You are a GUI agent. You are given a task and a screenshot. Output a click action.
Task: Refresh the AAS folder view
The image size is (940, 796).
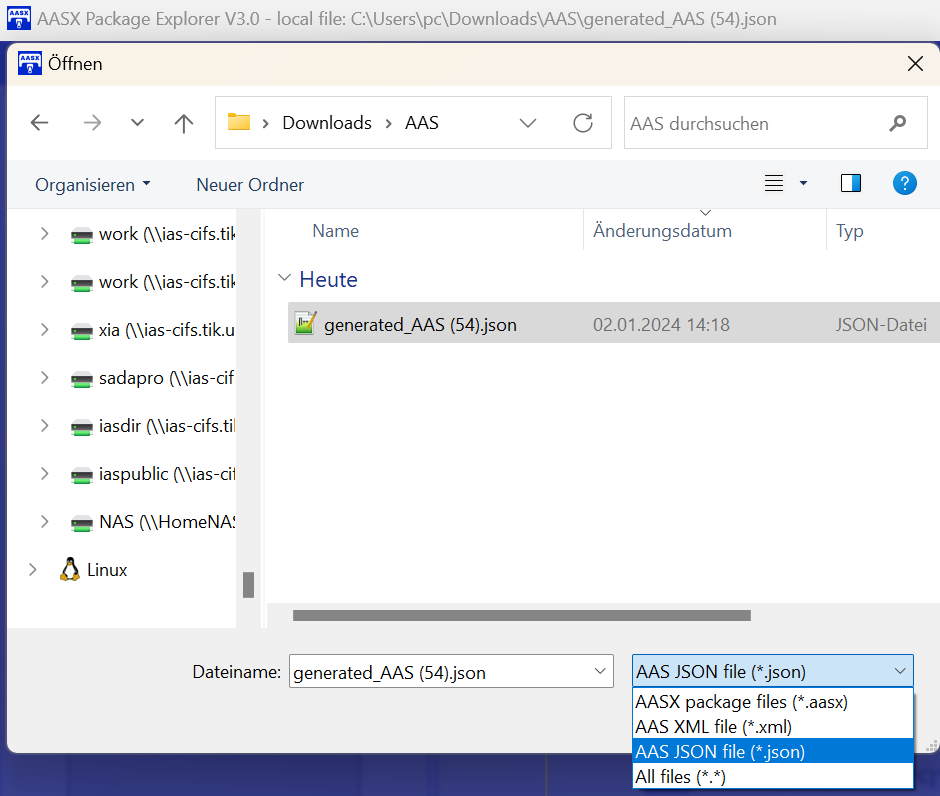582,123
